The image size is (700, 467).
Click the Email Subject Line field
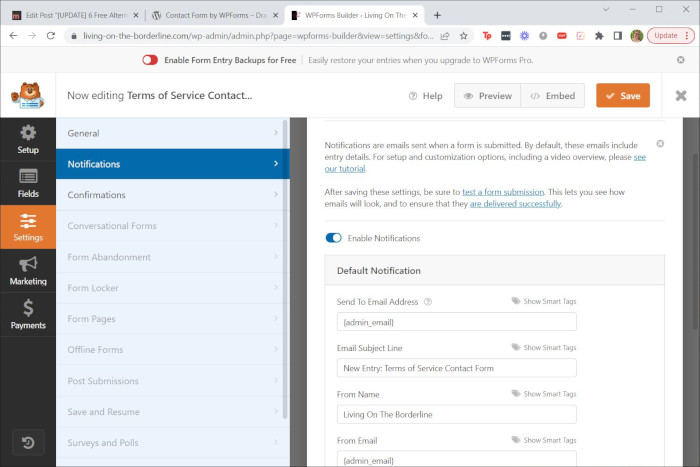(x=457, y=368)
